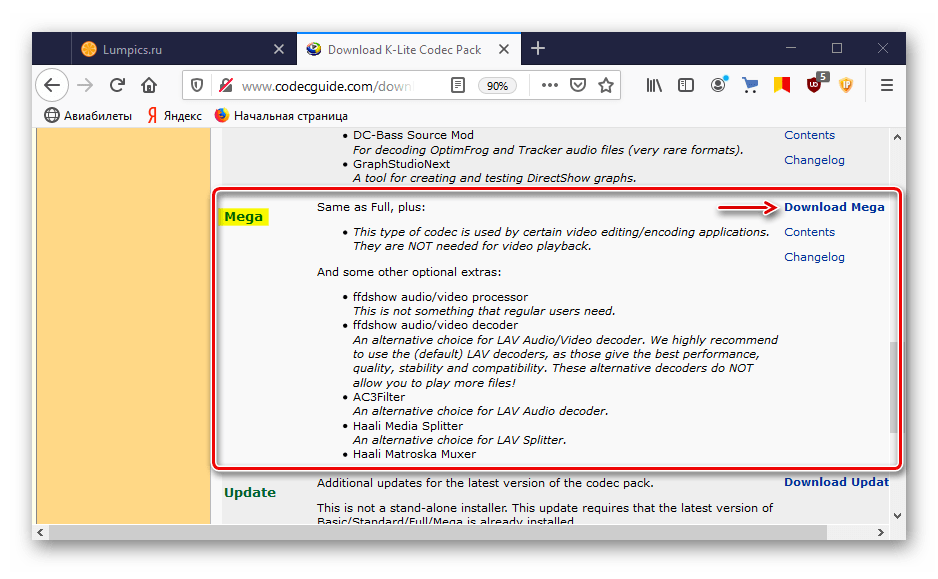Open the uBlock Origin extension icon
938x579 pixels.
816,85
